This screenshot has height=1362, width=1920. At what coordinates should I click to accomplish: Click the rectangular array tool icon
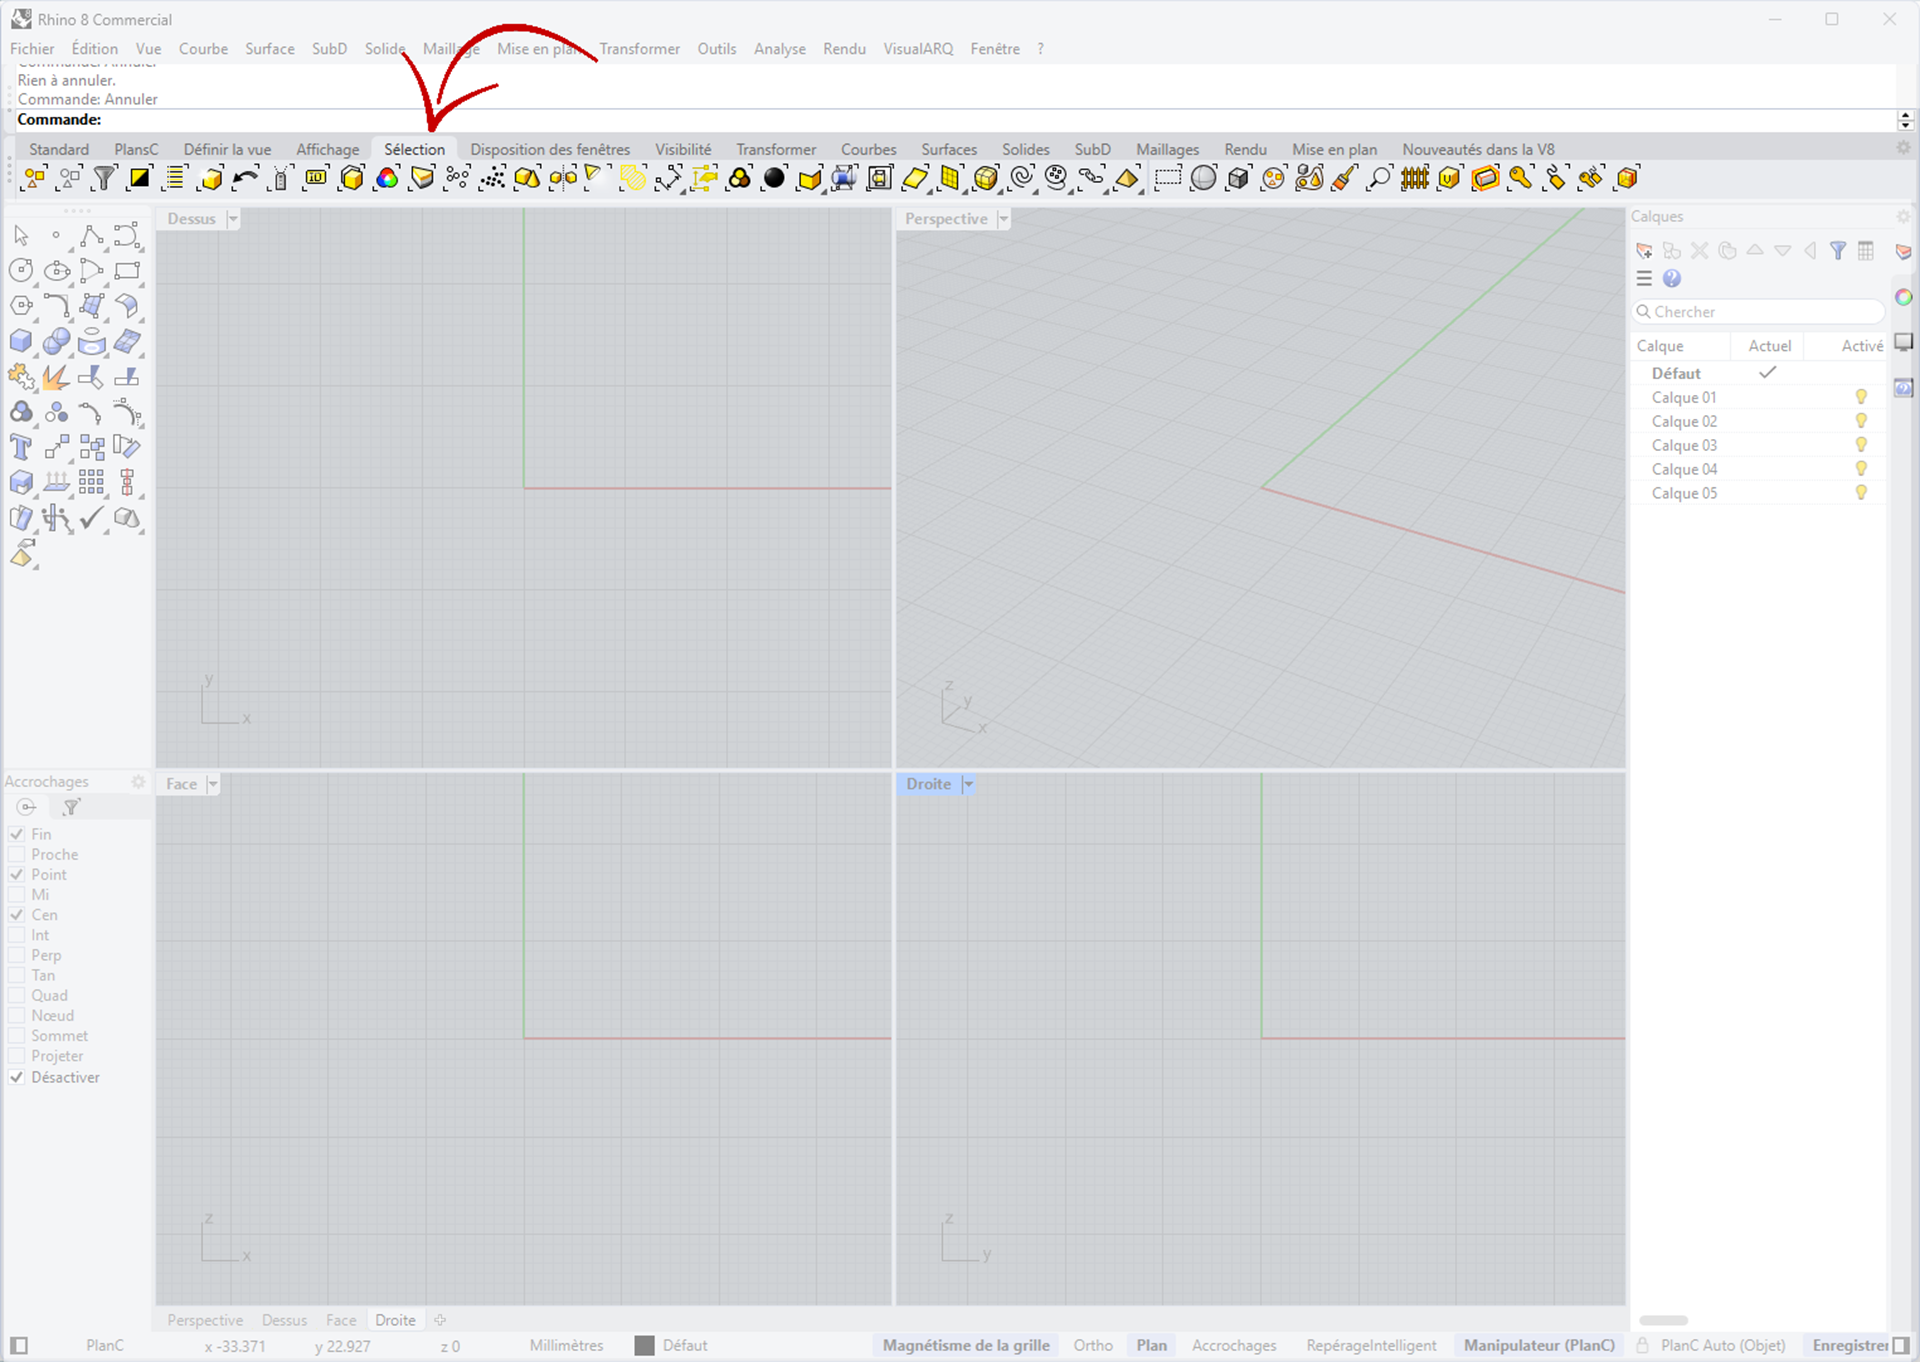[x=91, y=483]
